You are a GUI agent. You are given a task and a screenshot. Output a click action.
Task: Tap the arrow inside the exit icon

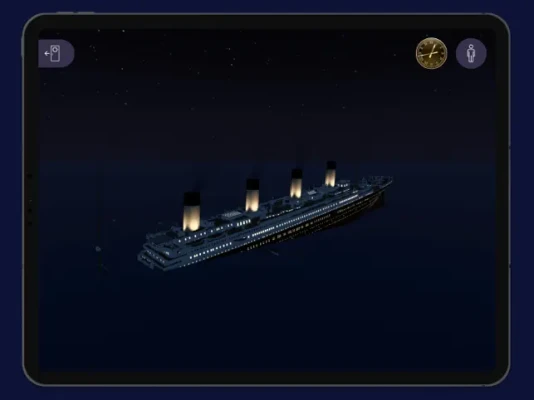tap(47, 53)
